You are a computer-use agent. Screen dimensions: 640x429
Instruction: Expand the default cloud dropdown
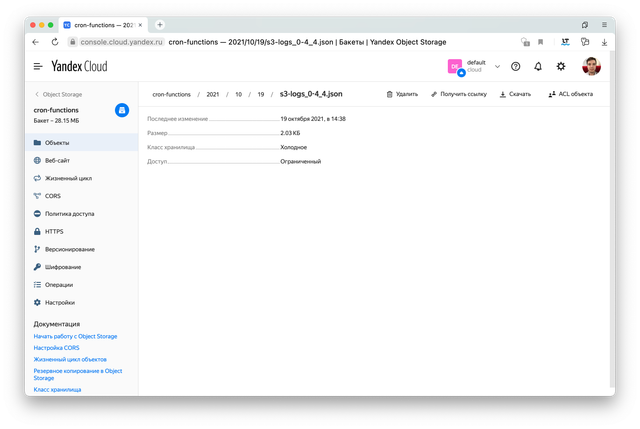point(497,67)
